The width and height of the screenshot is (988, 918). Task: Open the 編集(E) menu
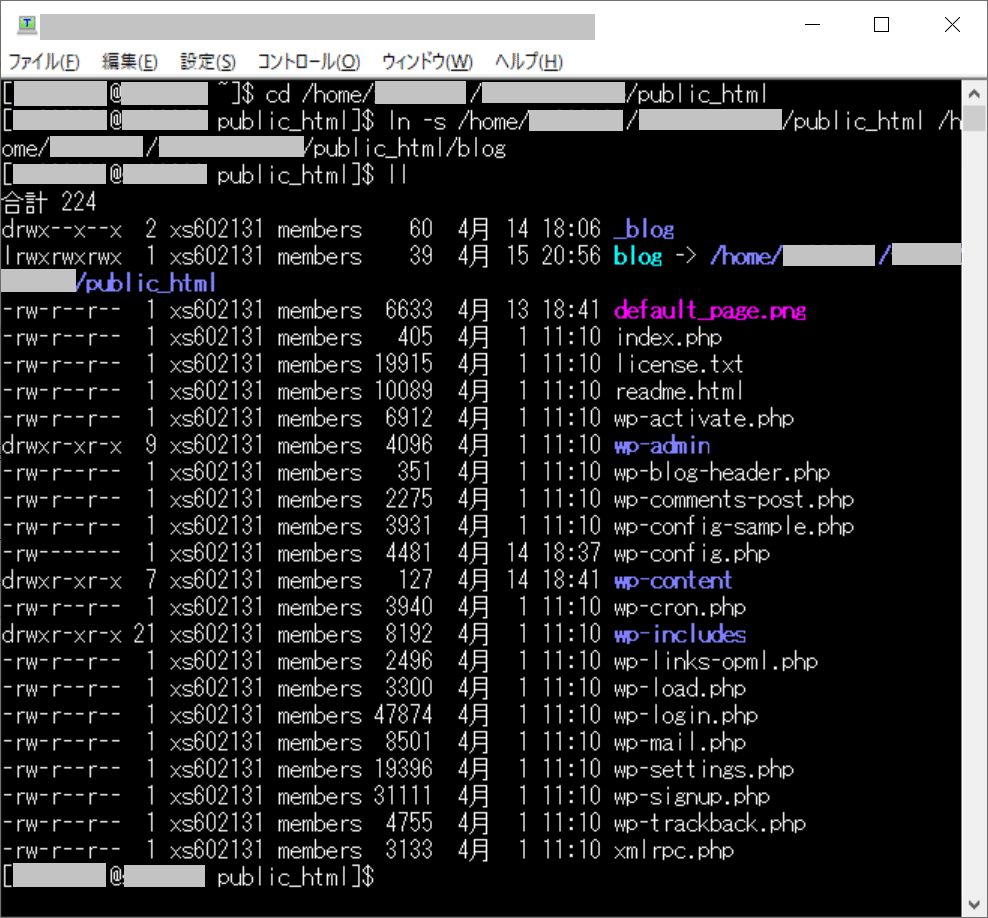click(x=130, y=62)
